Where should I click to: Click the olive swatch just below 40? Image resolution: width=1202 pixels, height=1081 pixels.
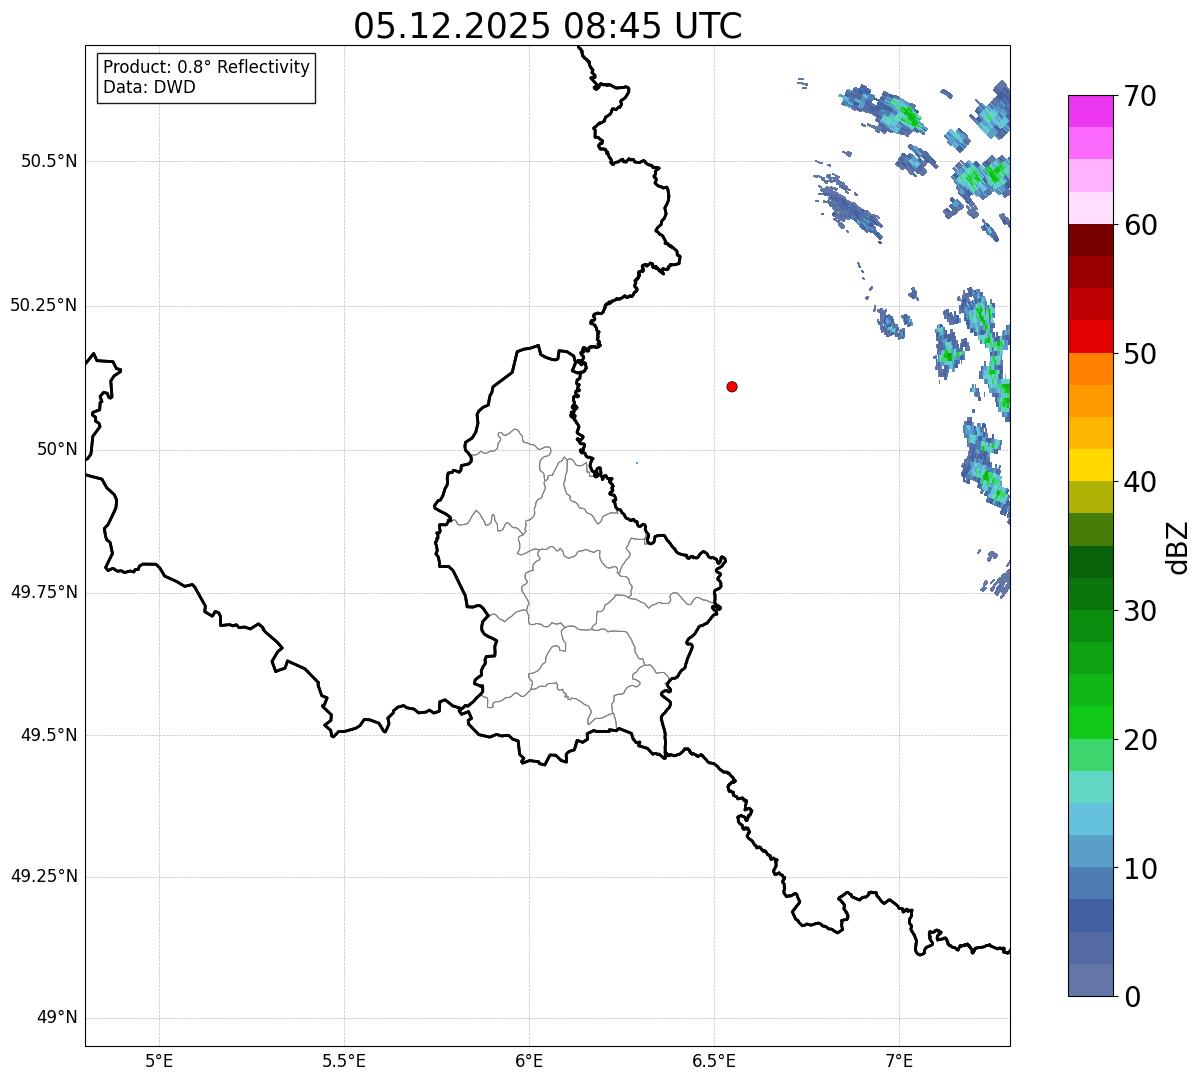(x=1090, y=497)
